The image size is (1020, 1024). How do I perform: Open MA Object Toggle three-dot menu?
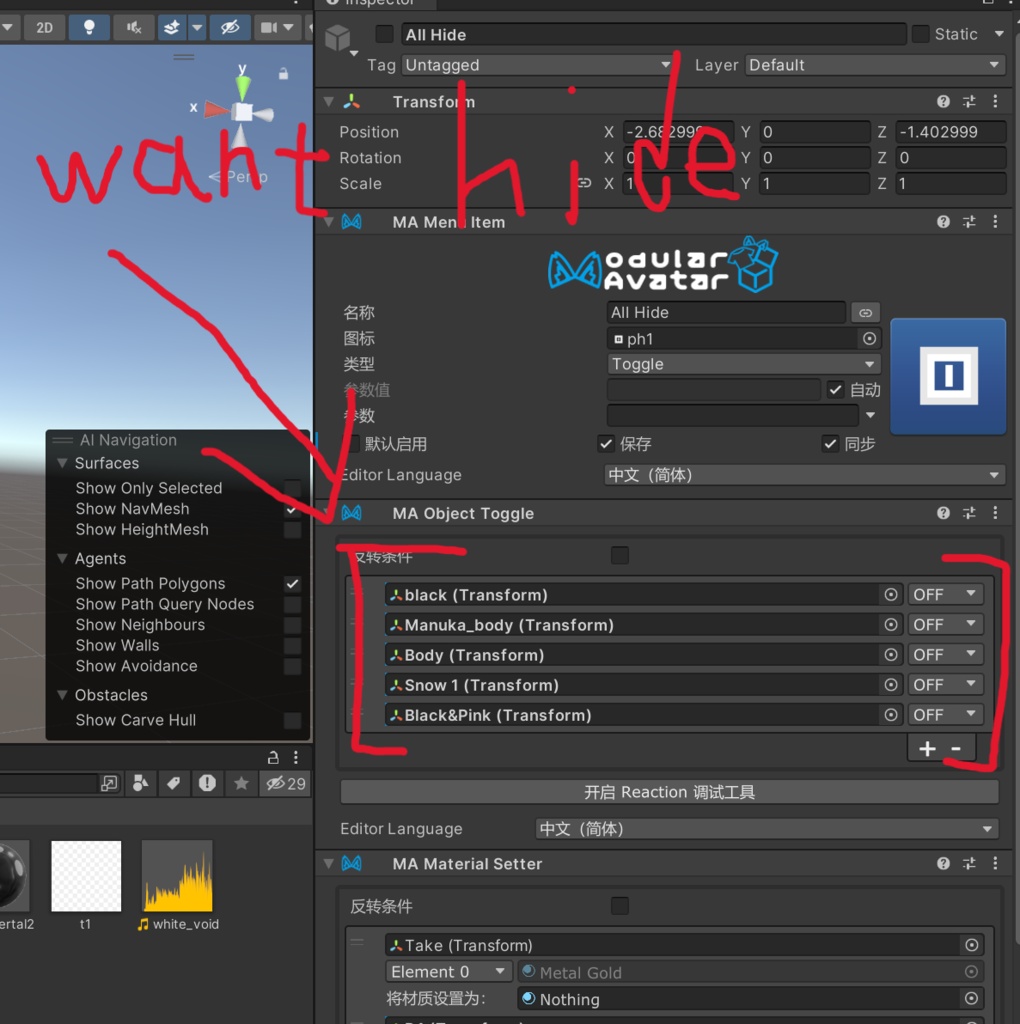pos(995,513)
